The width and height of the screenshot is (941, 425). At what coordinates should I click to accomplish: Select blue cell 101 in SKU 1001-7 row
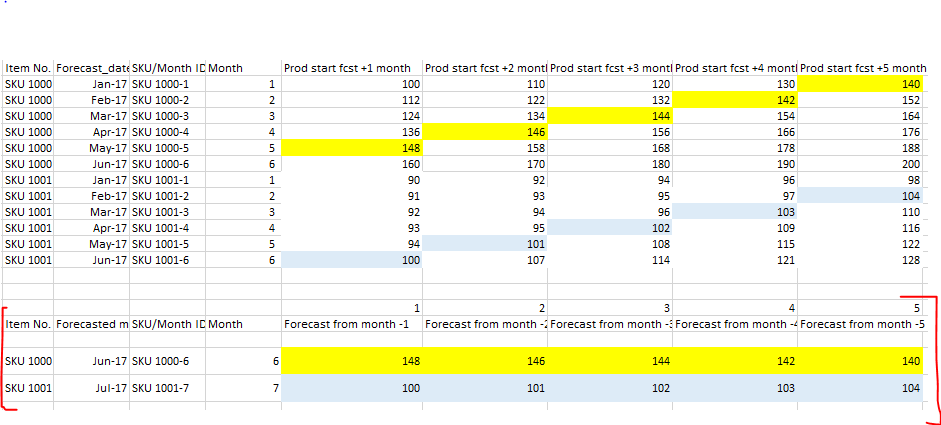pyautogui.click(x=485, y=388)
